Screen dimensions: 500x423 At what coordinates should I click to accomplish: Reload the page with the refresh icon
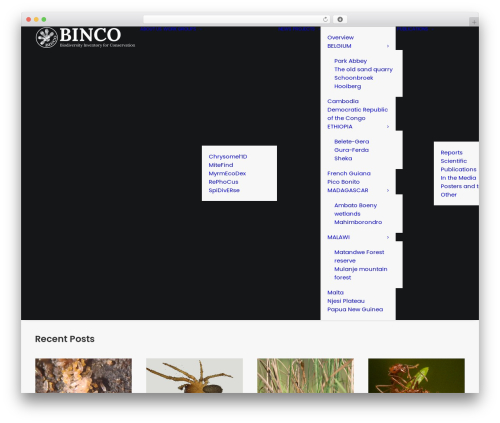325,19
